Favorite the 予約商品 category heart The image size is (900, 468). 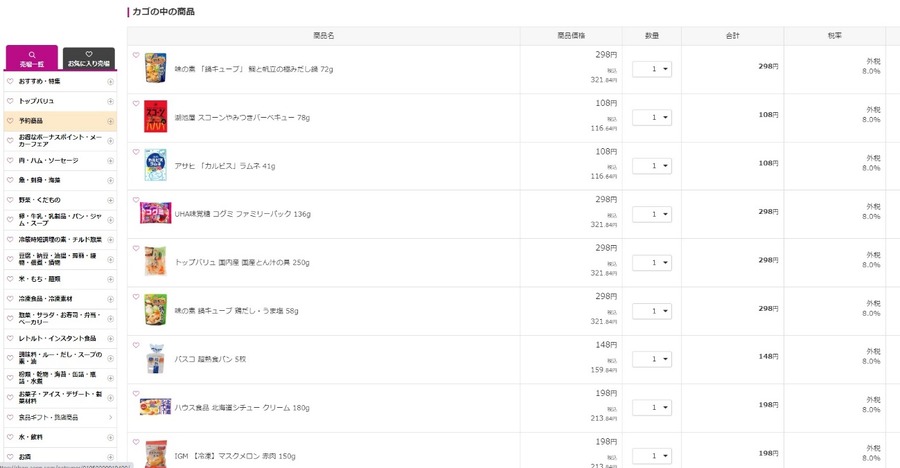(x=10, y=121)
